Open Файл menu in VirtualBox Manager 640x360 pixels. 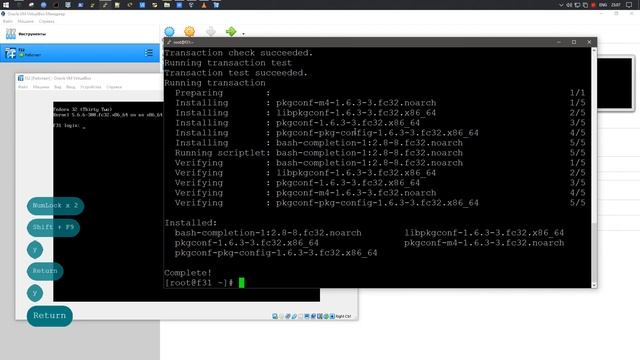8,21
